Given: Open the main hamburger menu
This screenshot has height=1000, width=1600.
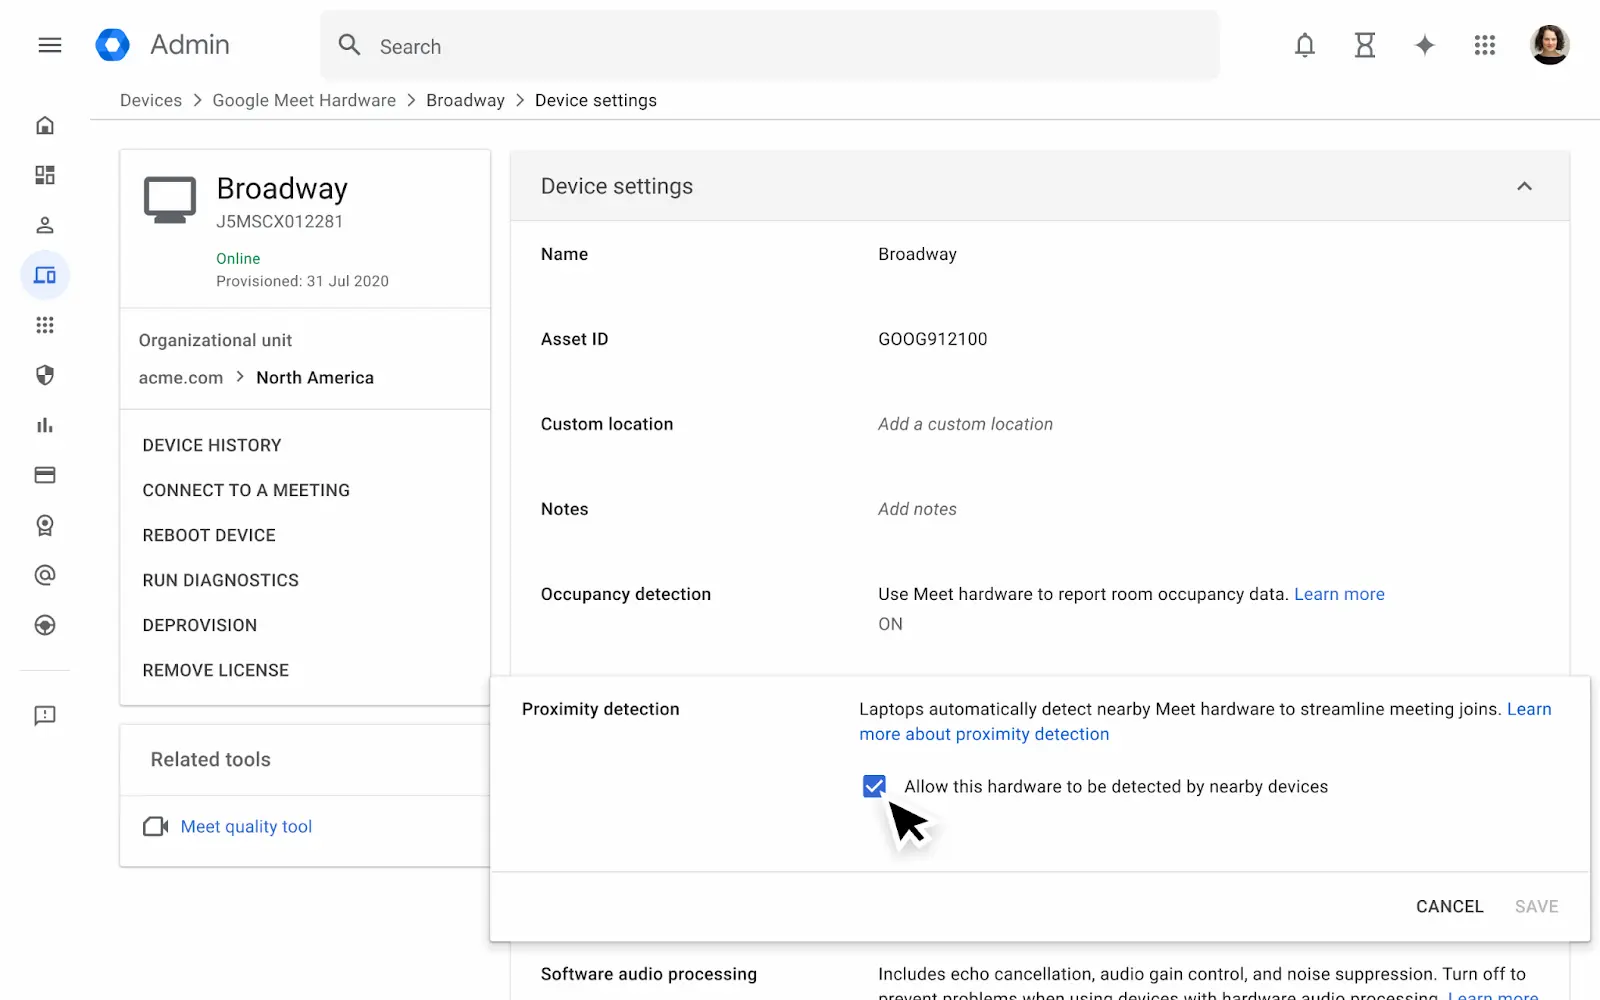Looking at the screenshot, I should (50, 45).
